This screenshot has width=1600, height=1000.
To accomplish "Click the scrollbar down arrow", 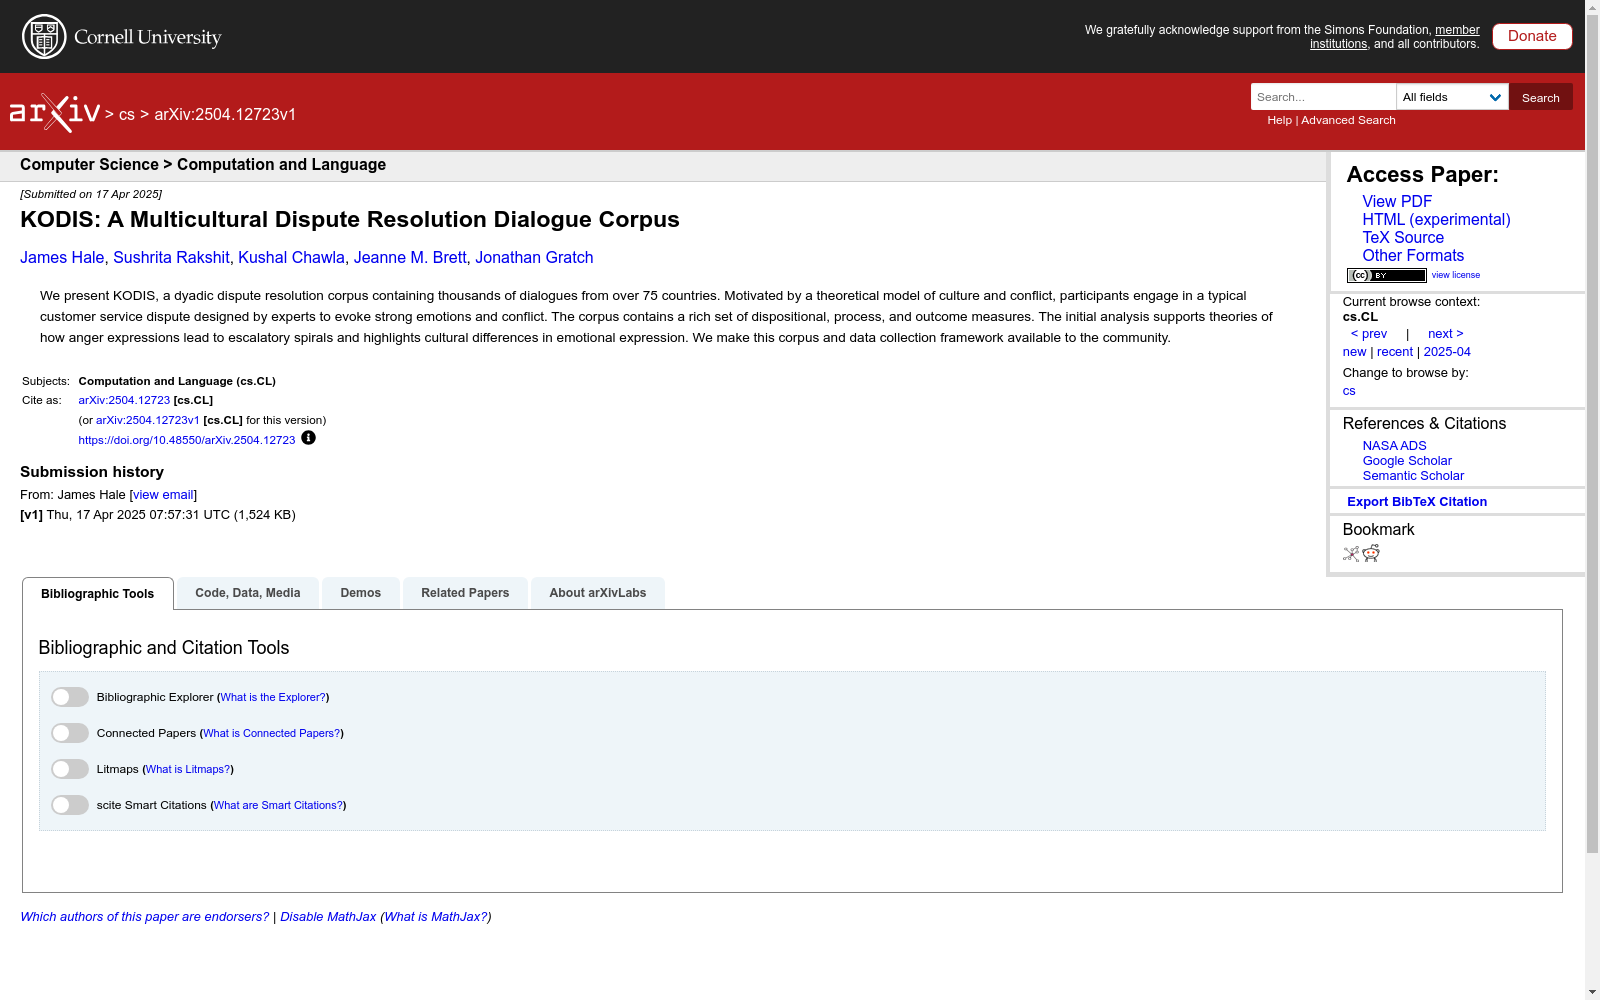I will pos(1592,992).
